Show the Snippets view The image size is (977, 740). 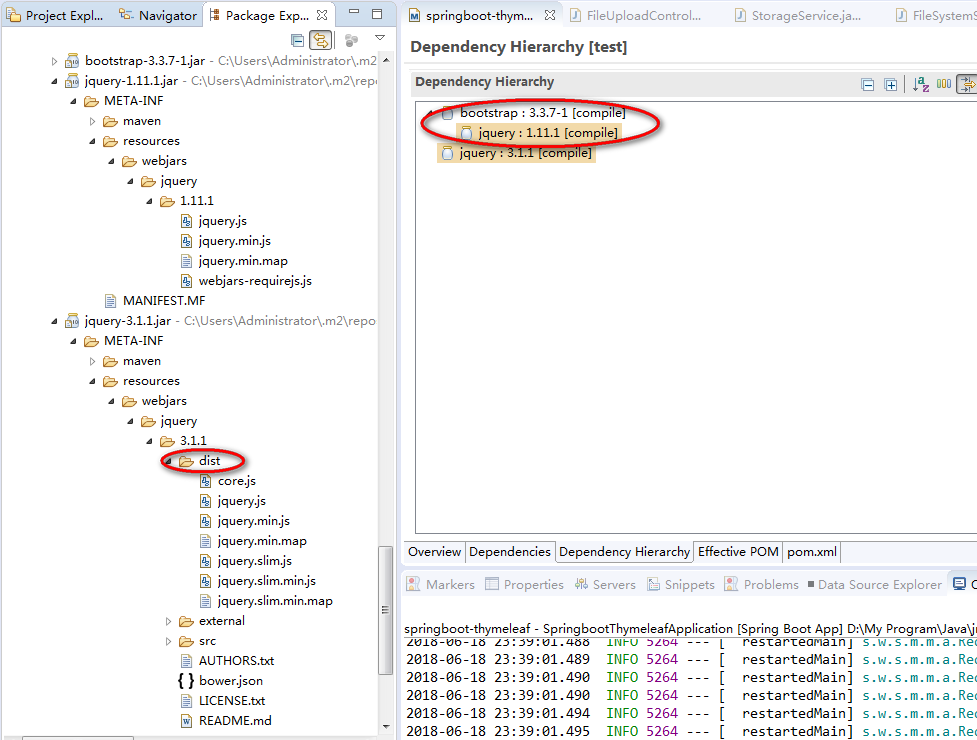click(x=681, y=584)
